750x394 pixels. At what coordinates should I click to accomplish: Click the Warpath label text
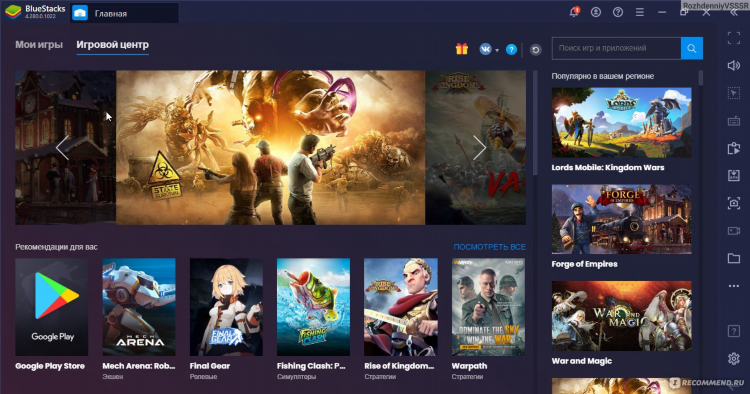[x=469, y=366]
